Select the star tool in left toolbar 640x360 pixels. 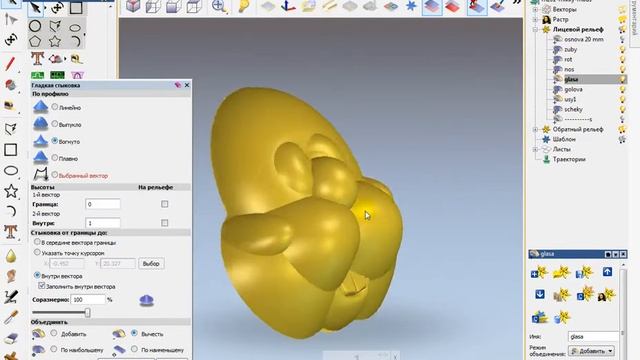pos(11,191)
